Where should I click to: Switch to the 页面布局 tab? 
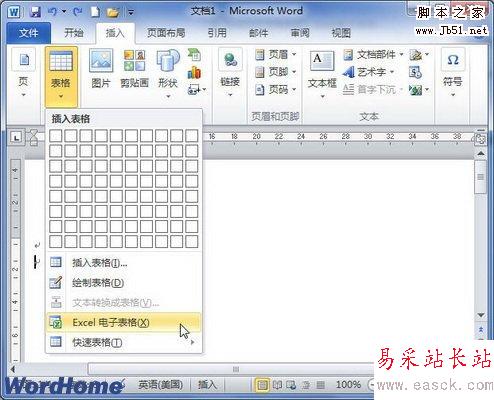click(166, 33)
